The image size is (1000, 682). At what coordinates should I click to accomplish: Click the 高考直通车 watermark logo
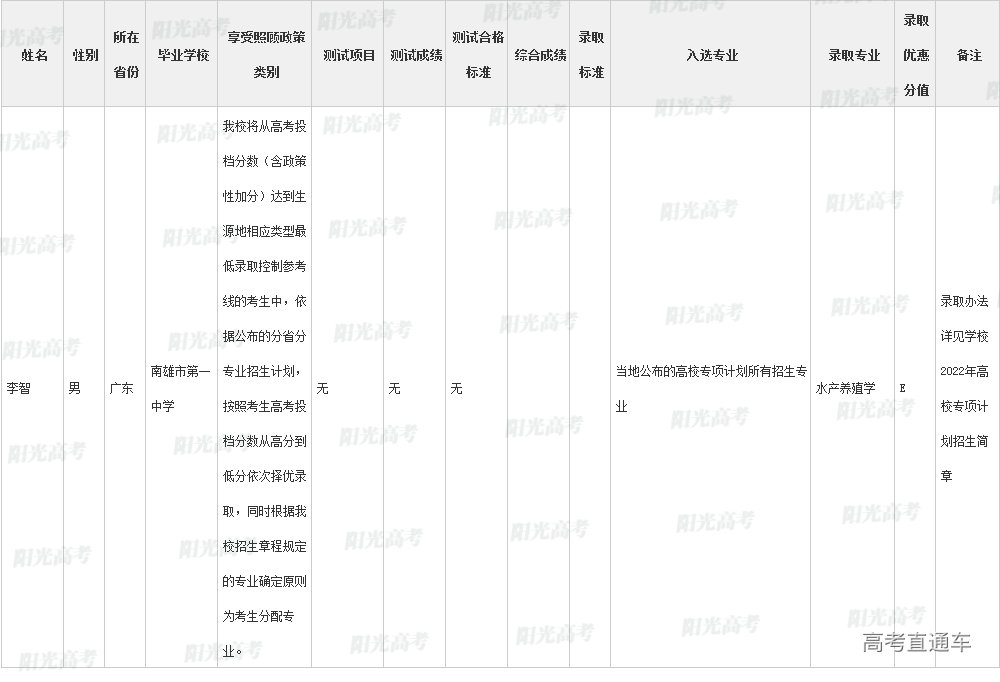[x=916, y=643]
